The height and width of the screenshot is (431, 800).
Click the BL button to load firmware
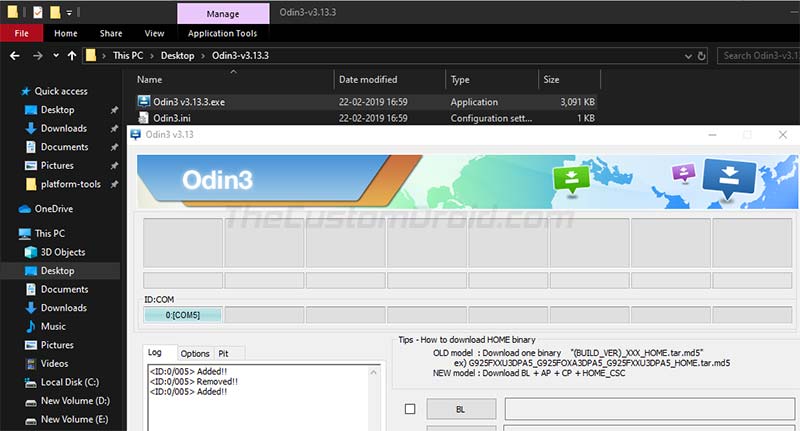[x=461, y=409]
